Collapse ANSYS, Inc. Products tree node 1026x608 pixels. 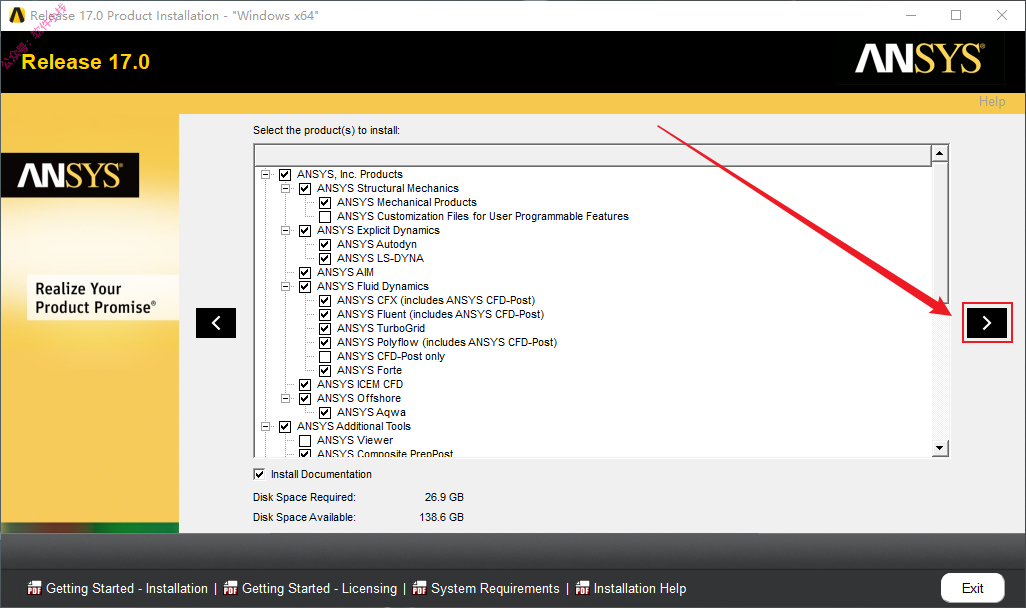(266, 175)
